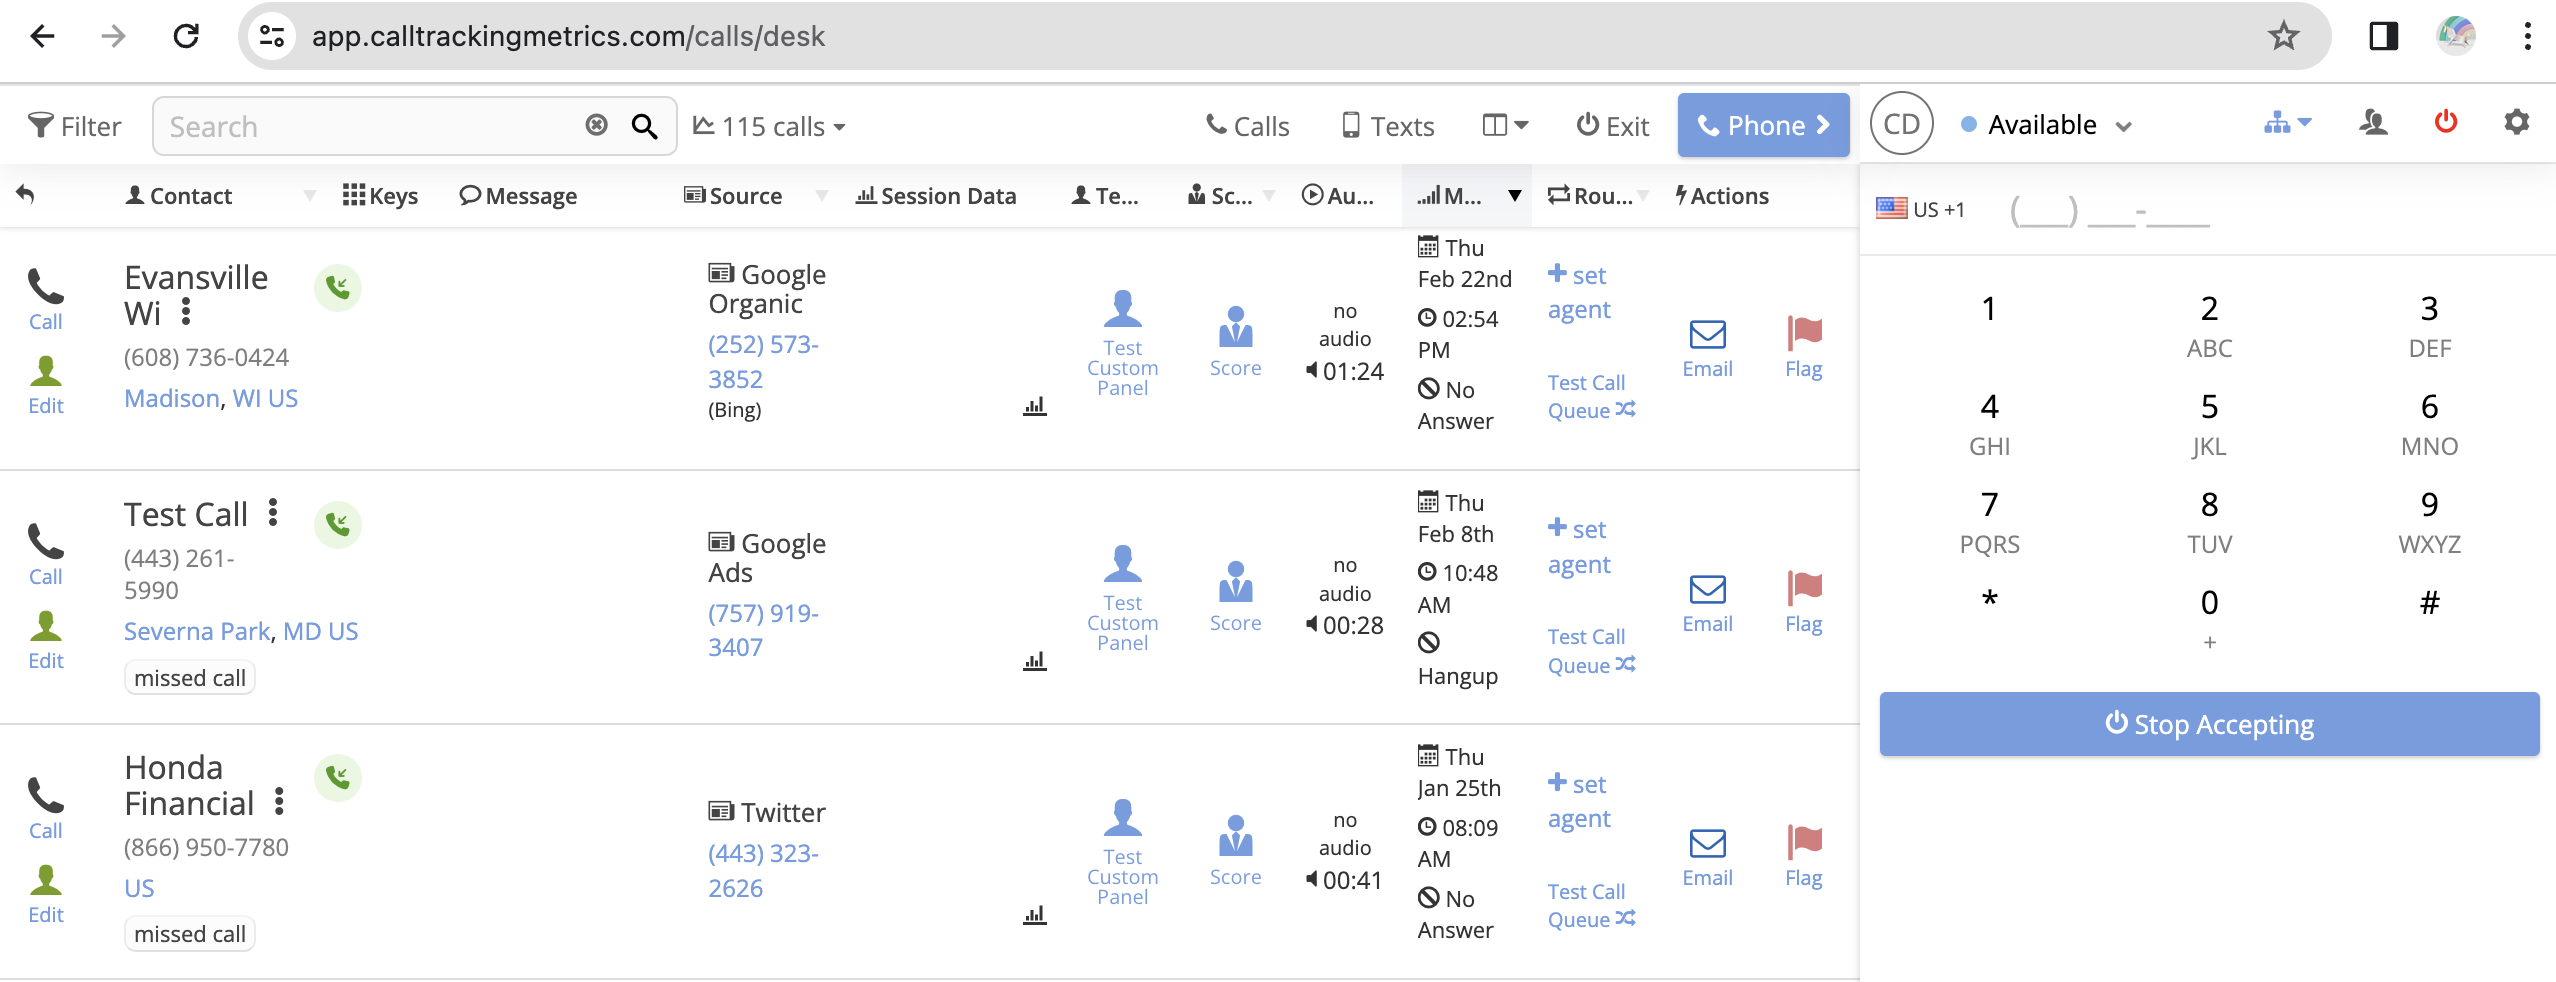
Task: Switch to the Texts tab
Action: click(x=1388, y=127)
